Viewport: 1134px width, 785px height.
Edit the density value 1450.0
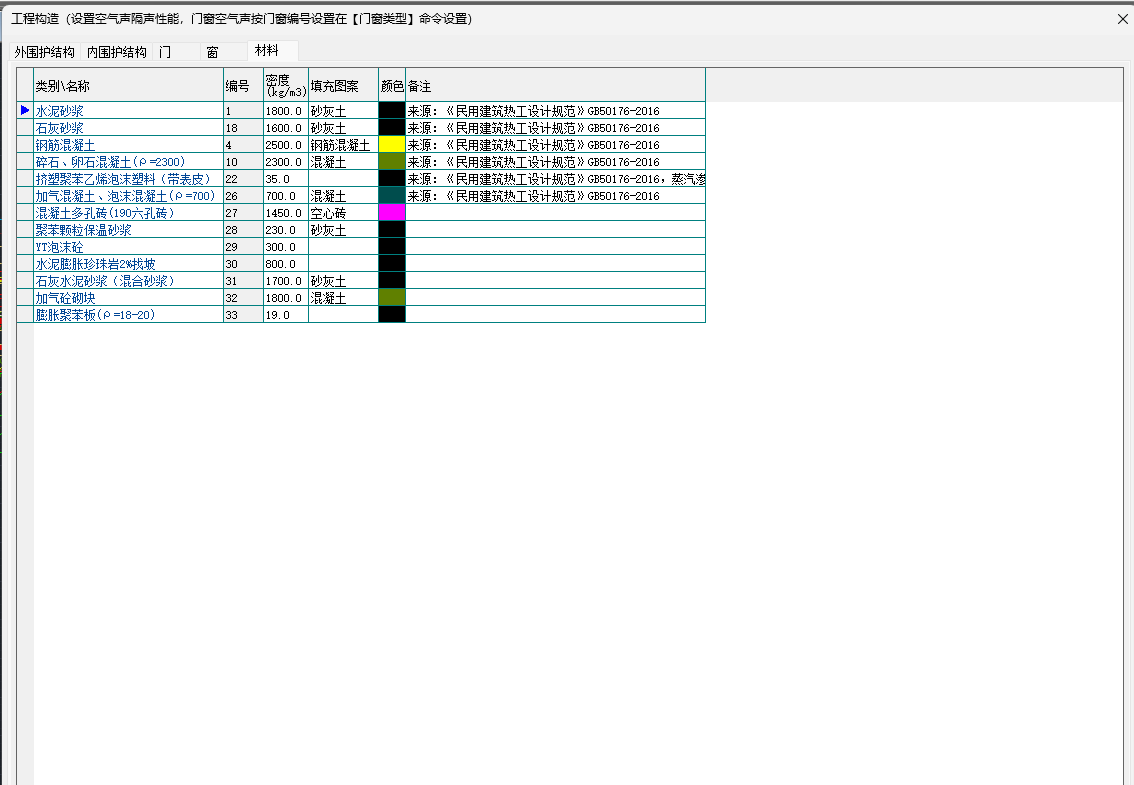coord(284,213)
